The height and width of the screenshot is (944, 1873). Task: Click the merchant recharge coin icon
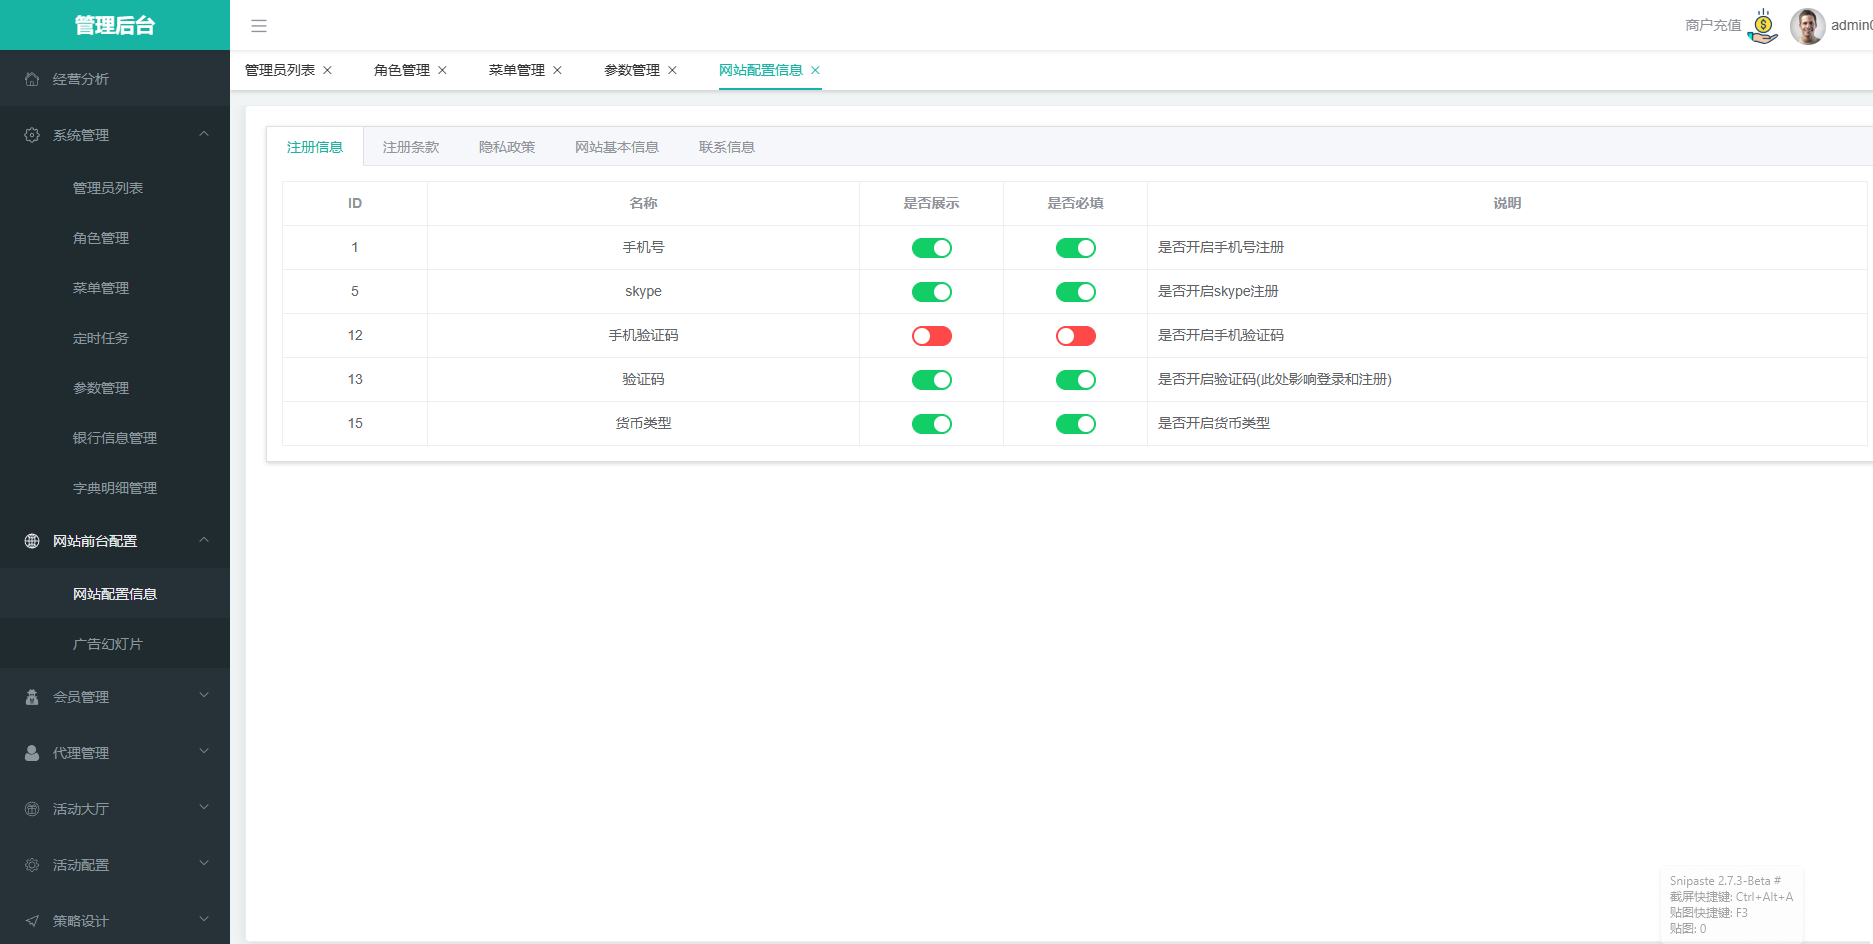[1763, 26]
